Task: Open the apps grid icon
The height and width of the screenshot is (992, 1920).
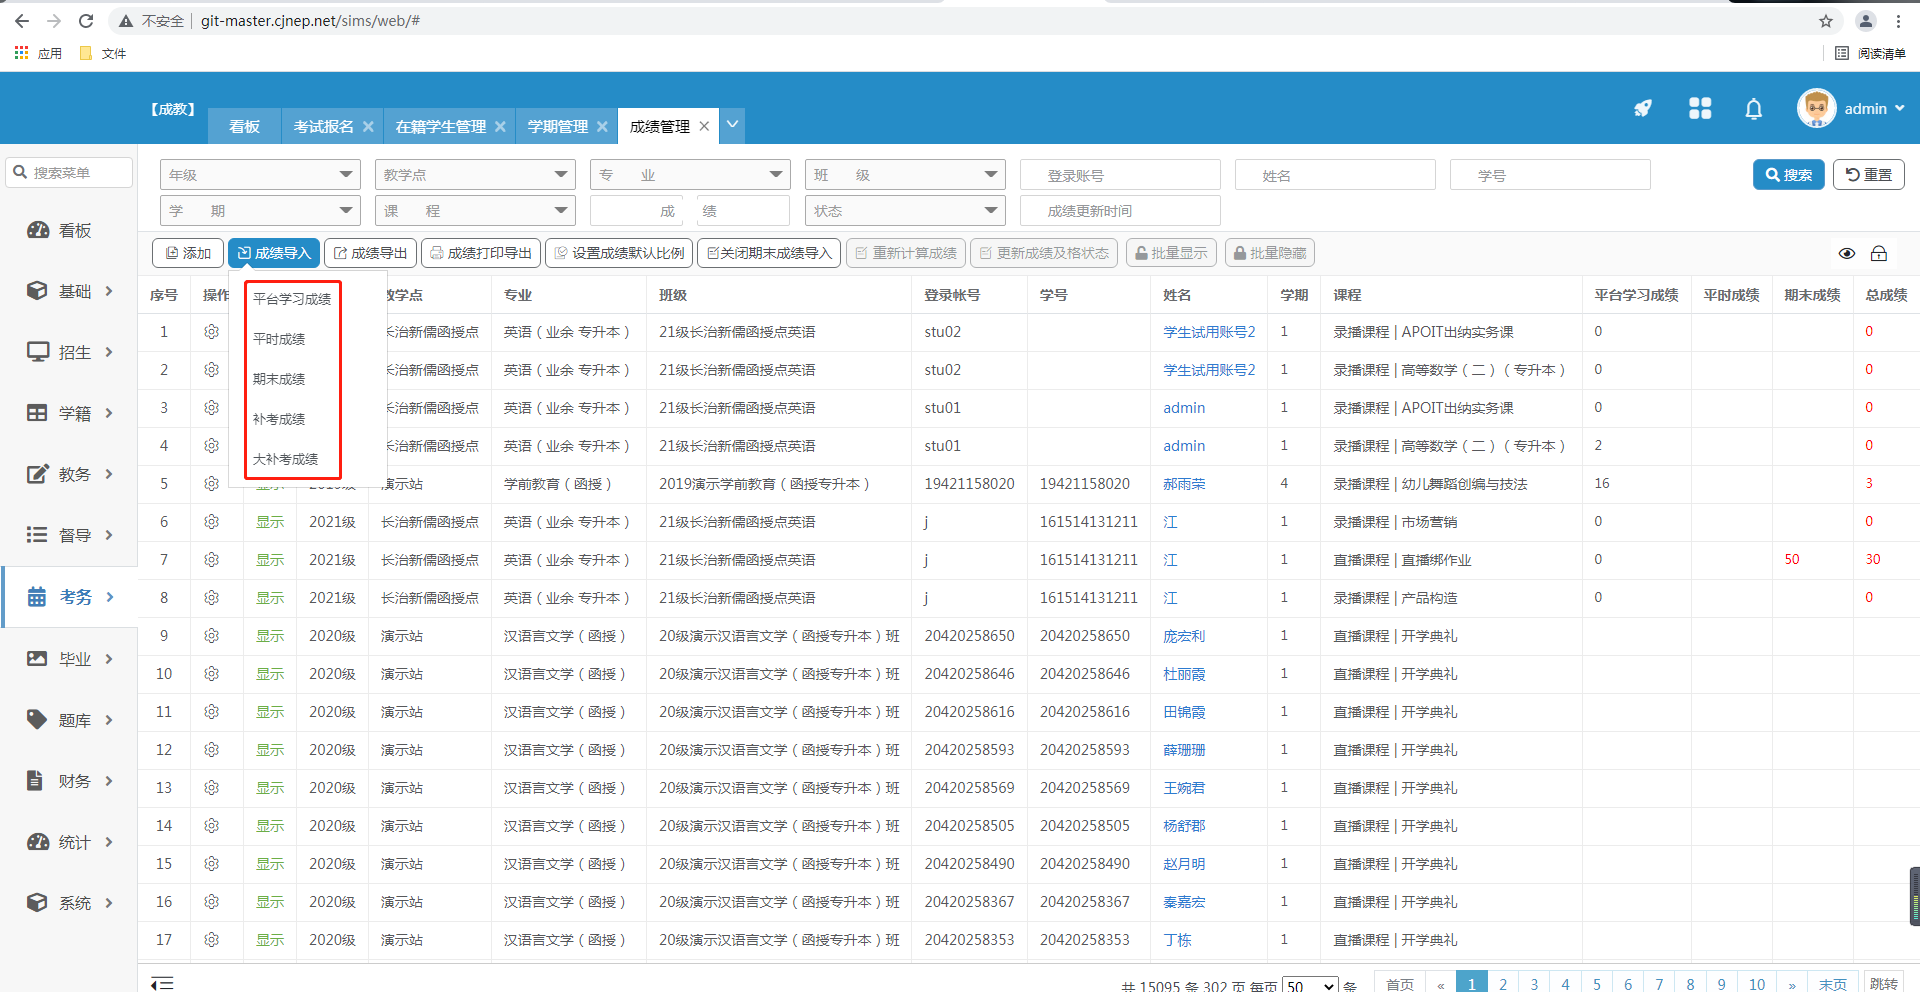Action: pyautogui.click(x=1699, y=108)
